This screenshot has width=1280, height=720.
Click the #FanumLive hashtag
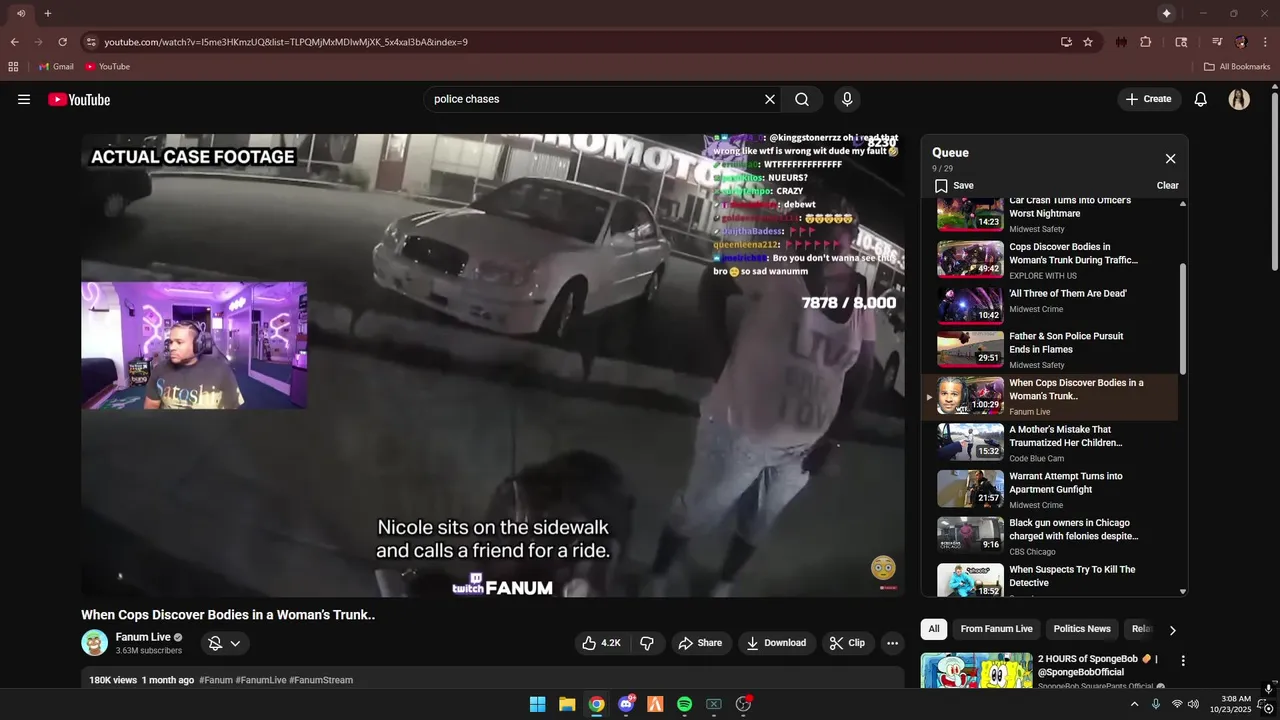click(x=261, y=680)
